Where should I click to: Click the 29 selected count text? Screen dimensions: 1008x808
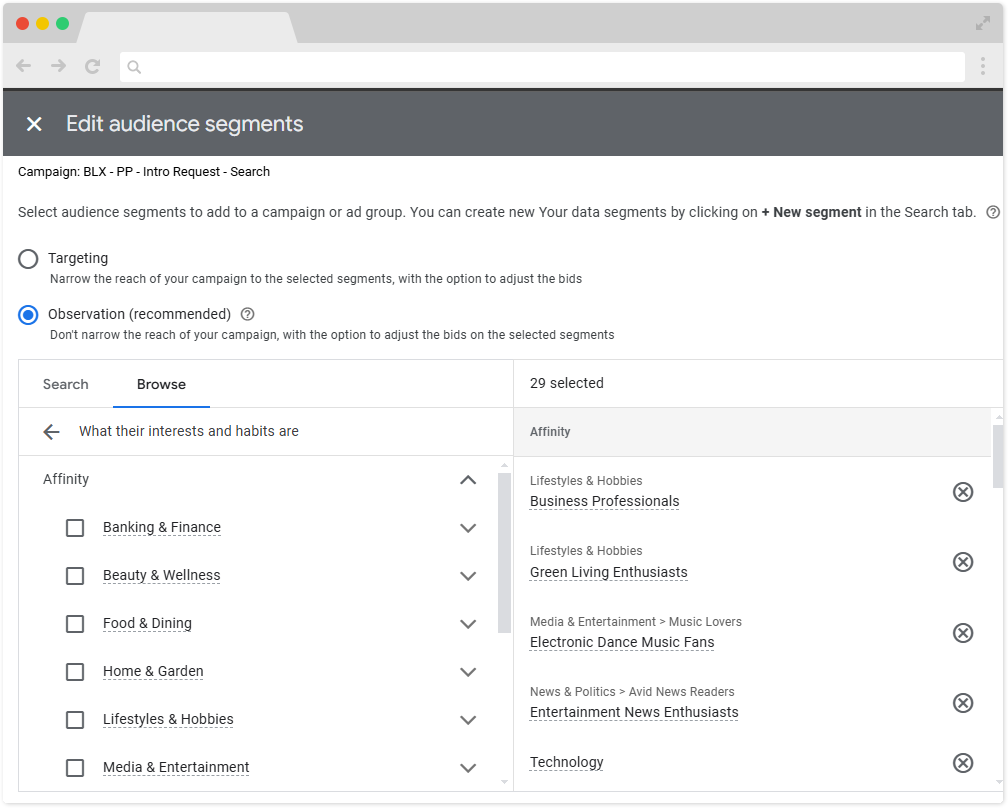click(x=566, y=383)
